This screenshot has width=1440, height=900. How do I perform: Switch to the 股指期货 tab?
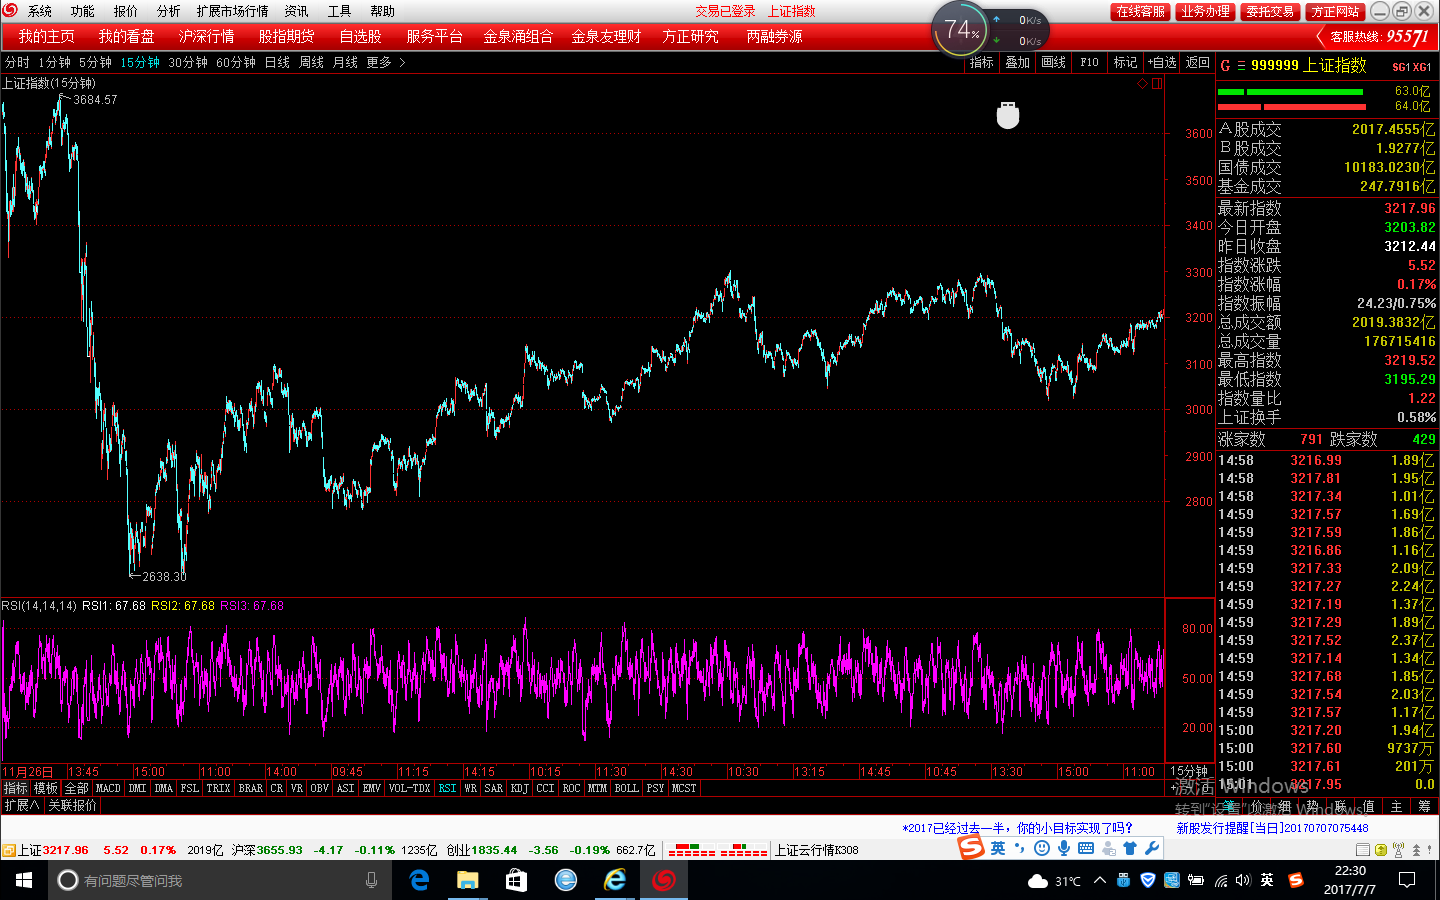pos(286,36)
